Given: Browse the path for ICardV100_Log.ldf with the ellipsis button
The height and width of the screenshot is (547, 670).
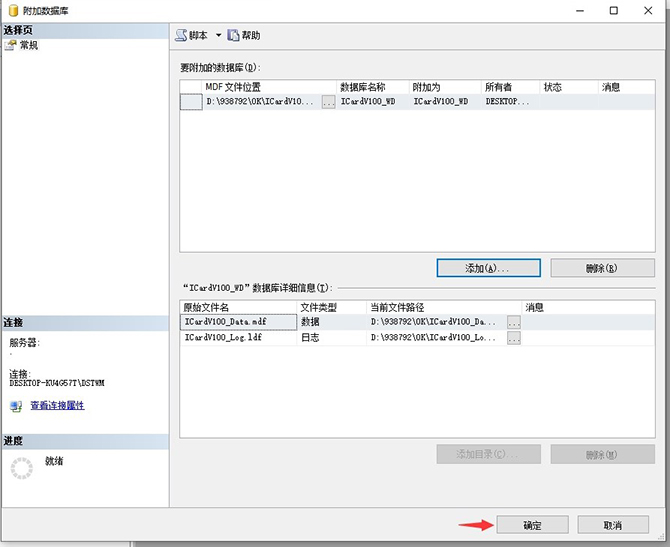Looking at the screenshot, I should point(514,338).
